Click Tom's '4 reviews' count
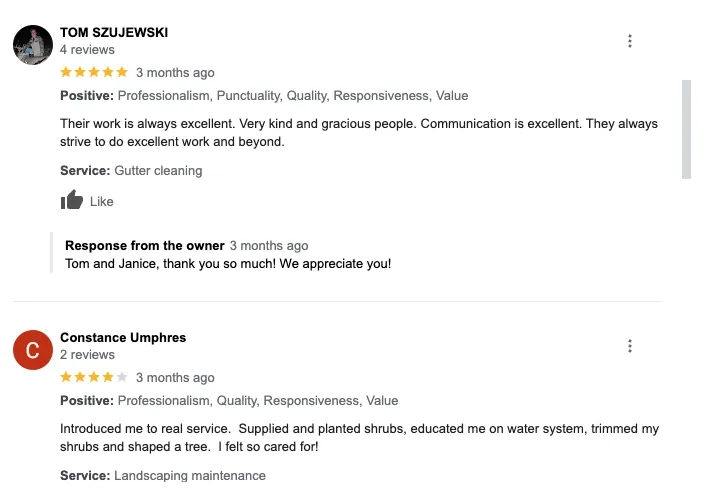The image size is (705, 504). (87, 49)
